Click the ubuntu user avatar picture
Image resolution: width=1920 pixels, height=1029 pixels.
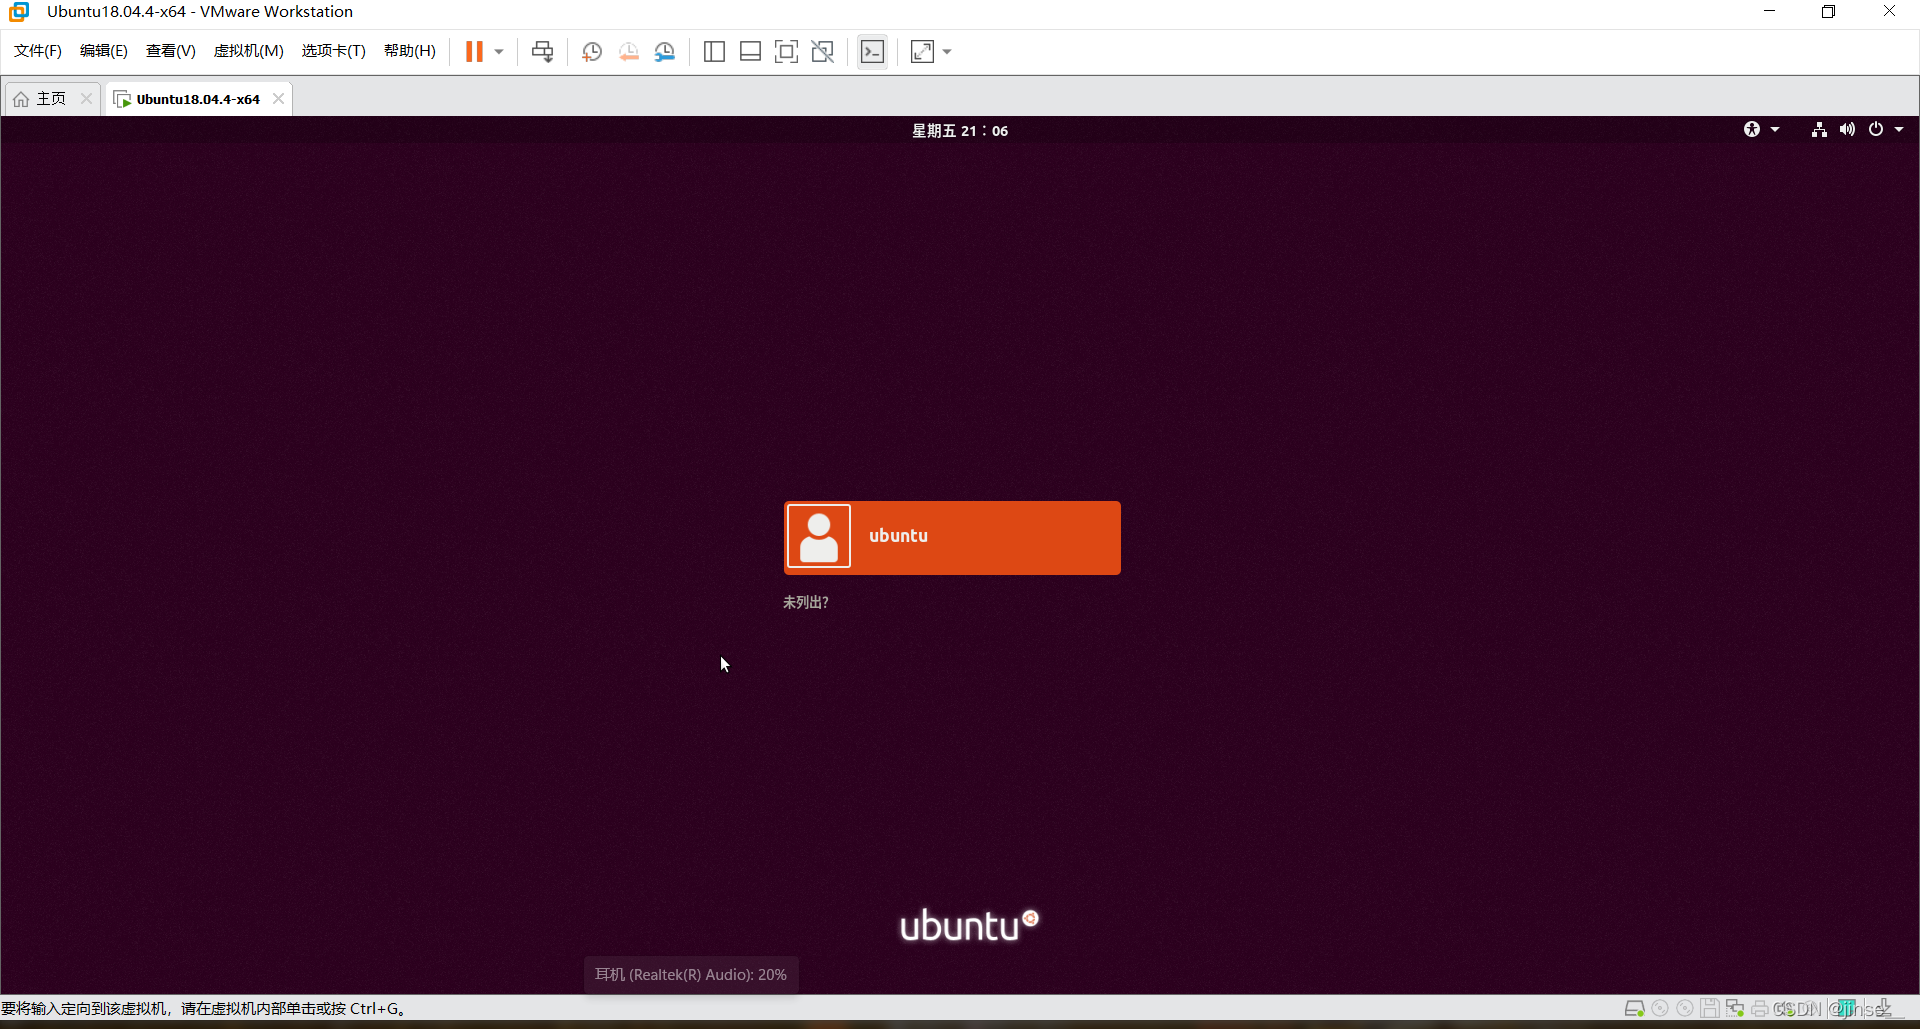click(819, 537)
